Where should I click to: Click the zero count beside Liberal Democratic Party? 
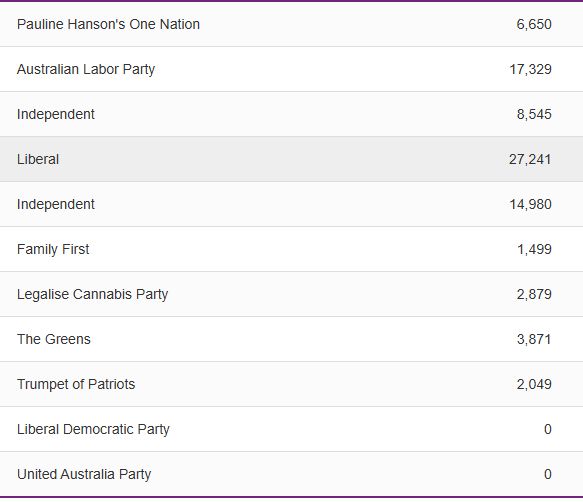pyautogui.click(x=548, y=429)
